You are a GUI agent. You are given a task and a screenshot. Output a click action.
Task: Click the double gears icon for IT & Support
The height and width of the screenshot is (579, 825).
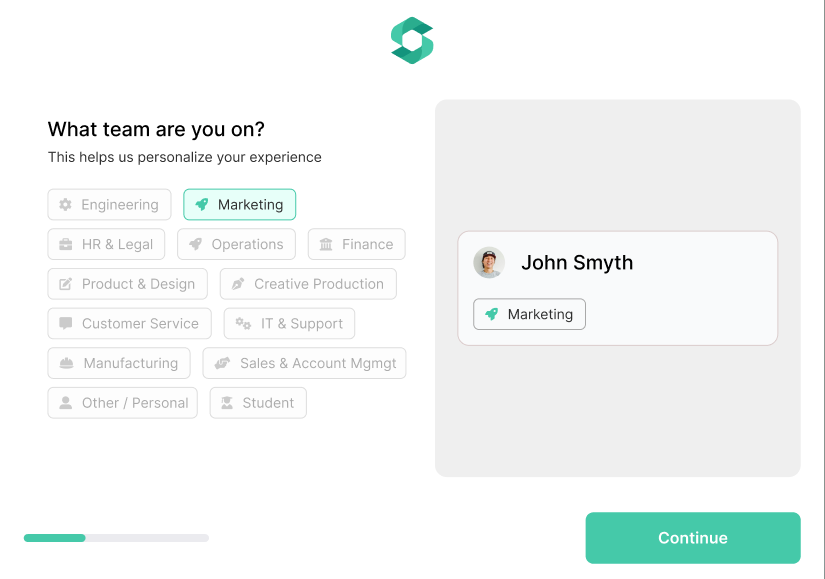[x=243, y=323]
